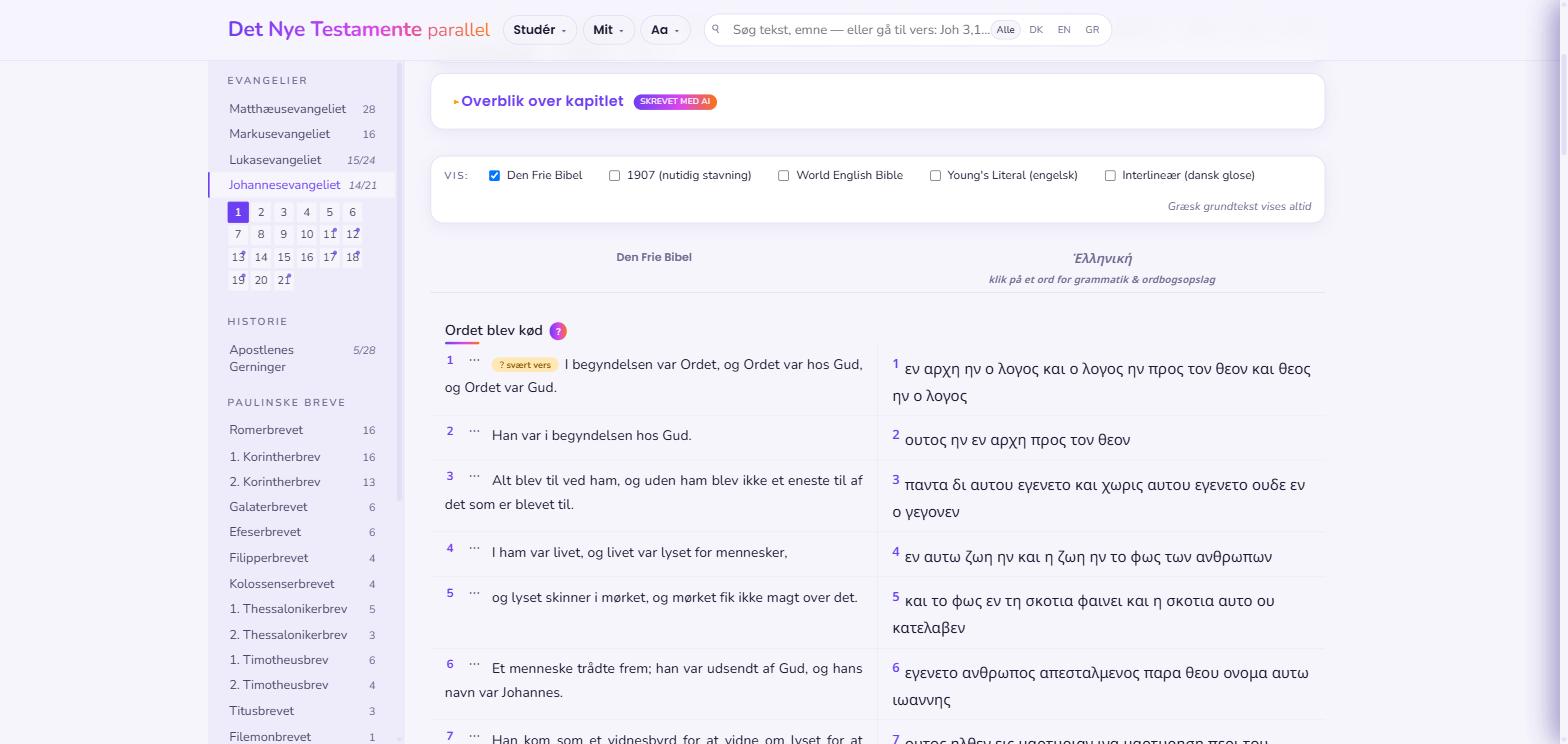Open Apostlenes Gerninger in the sidebar
Viewport: 1568px width, 744px height.
tap(302, 358)
